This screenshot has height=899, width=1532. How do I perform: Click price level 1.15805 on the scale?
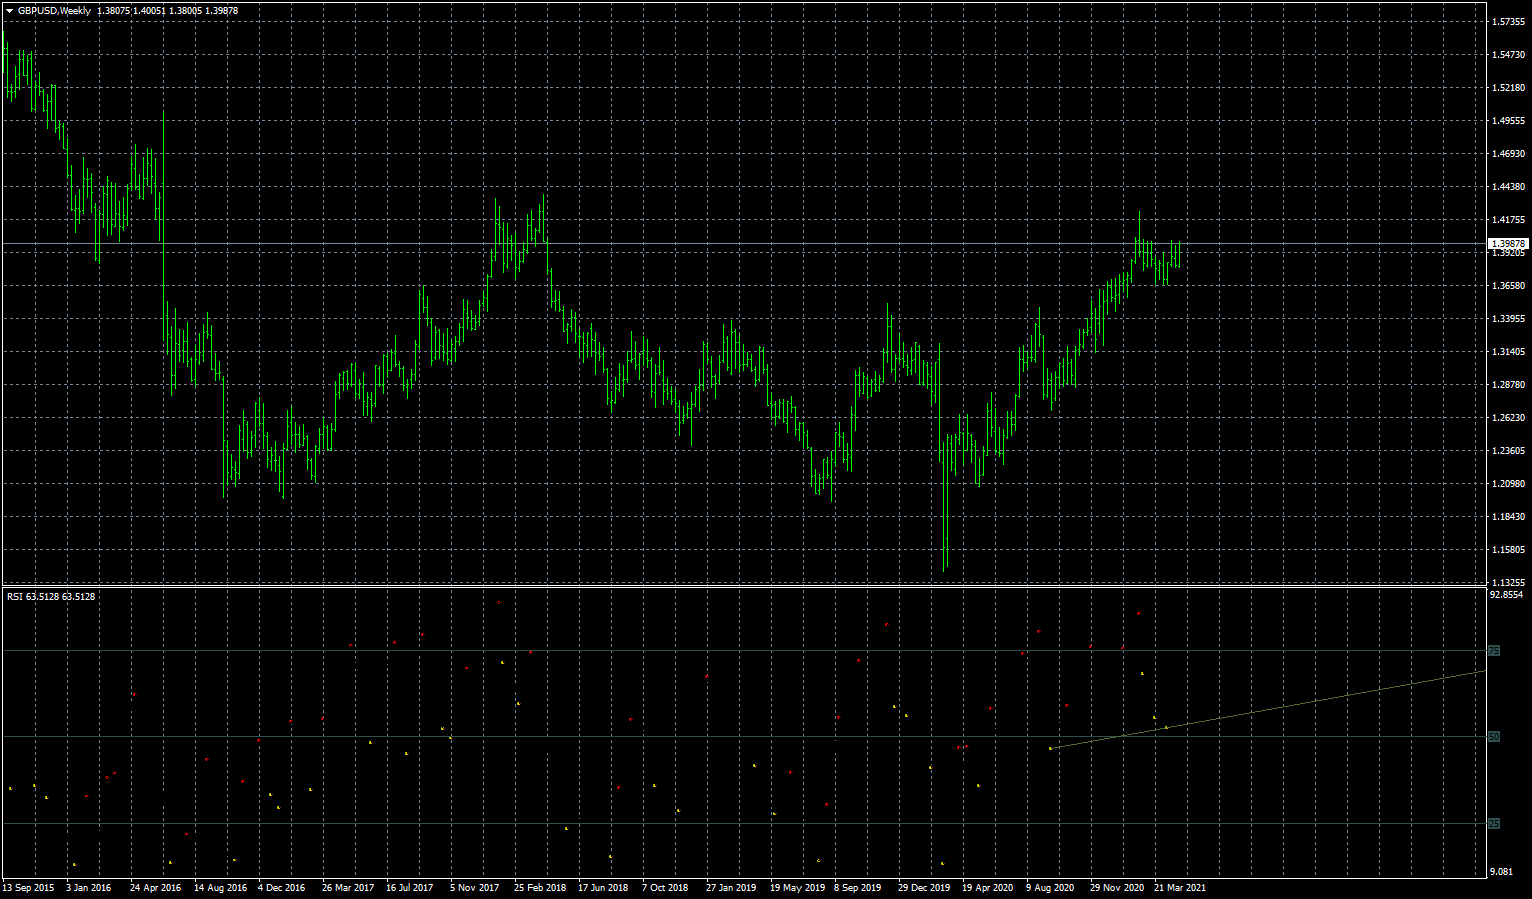point(1508,549)
